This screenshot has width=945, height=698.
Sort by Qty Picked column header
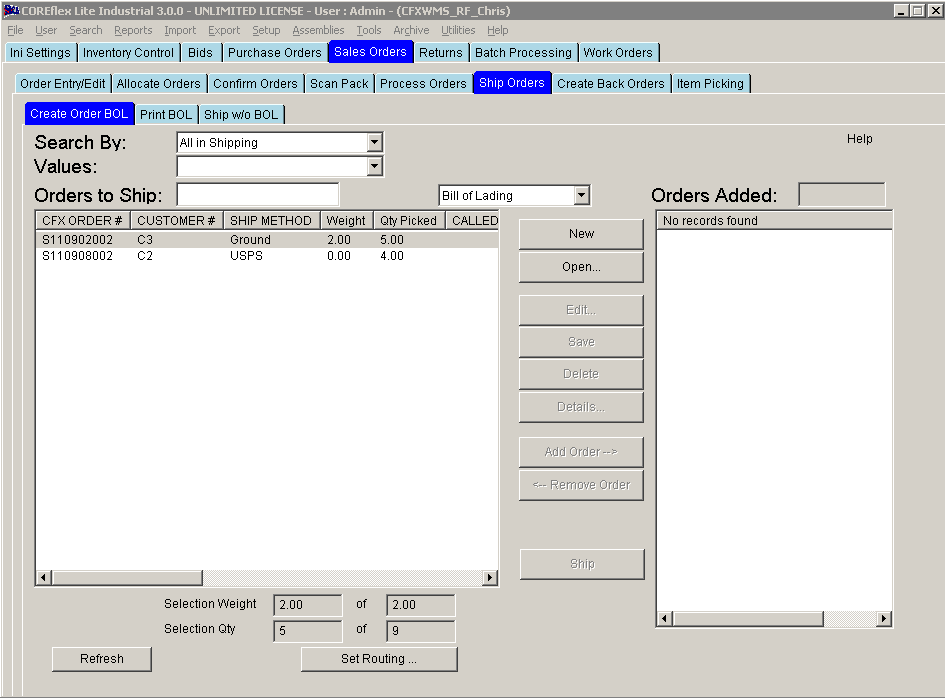(409, 221)
